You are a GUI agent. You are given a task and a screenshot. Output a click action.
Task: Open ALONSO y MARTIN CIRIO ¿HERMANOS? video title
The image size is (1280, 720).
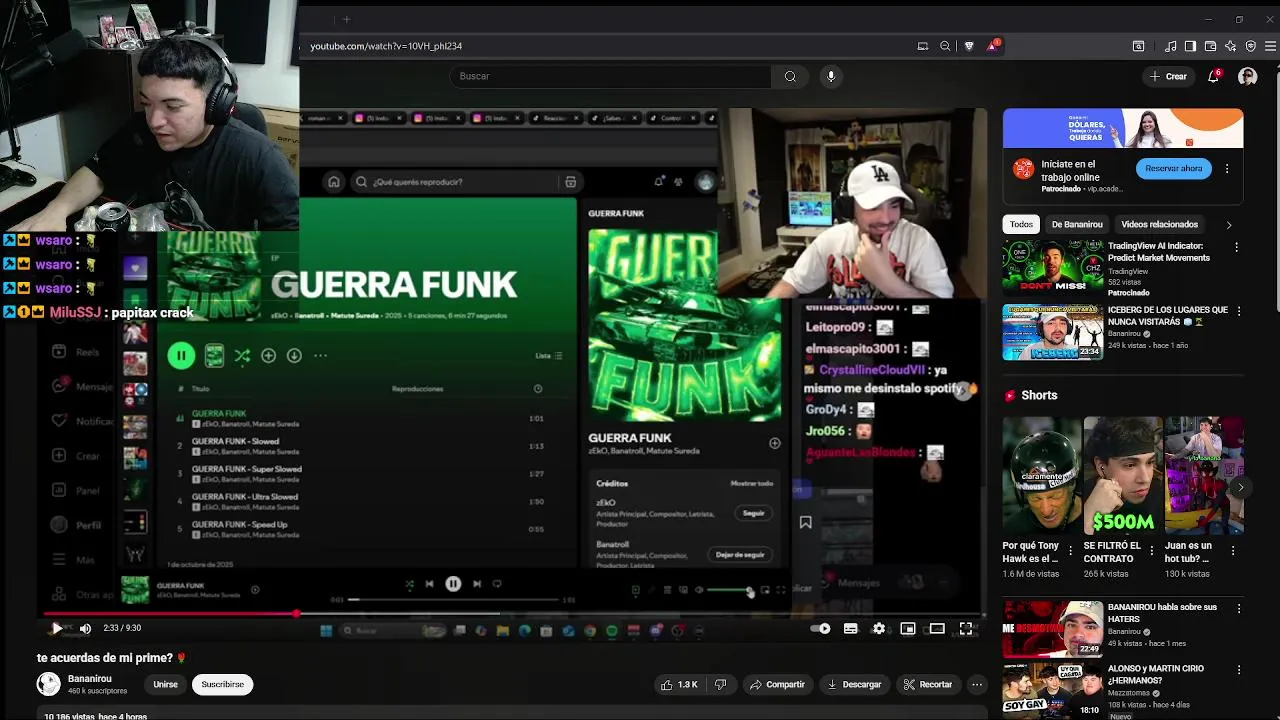click(x=1155, y=674)
